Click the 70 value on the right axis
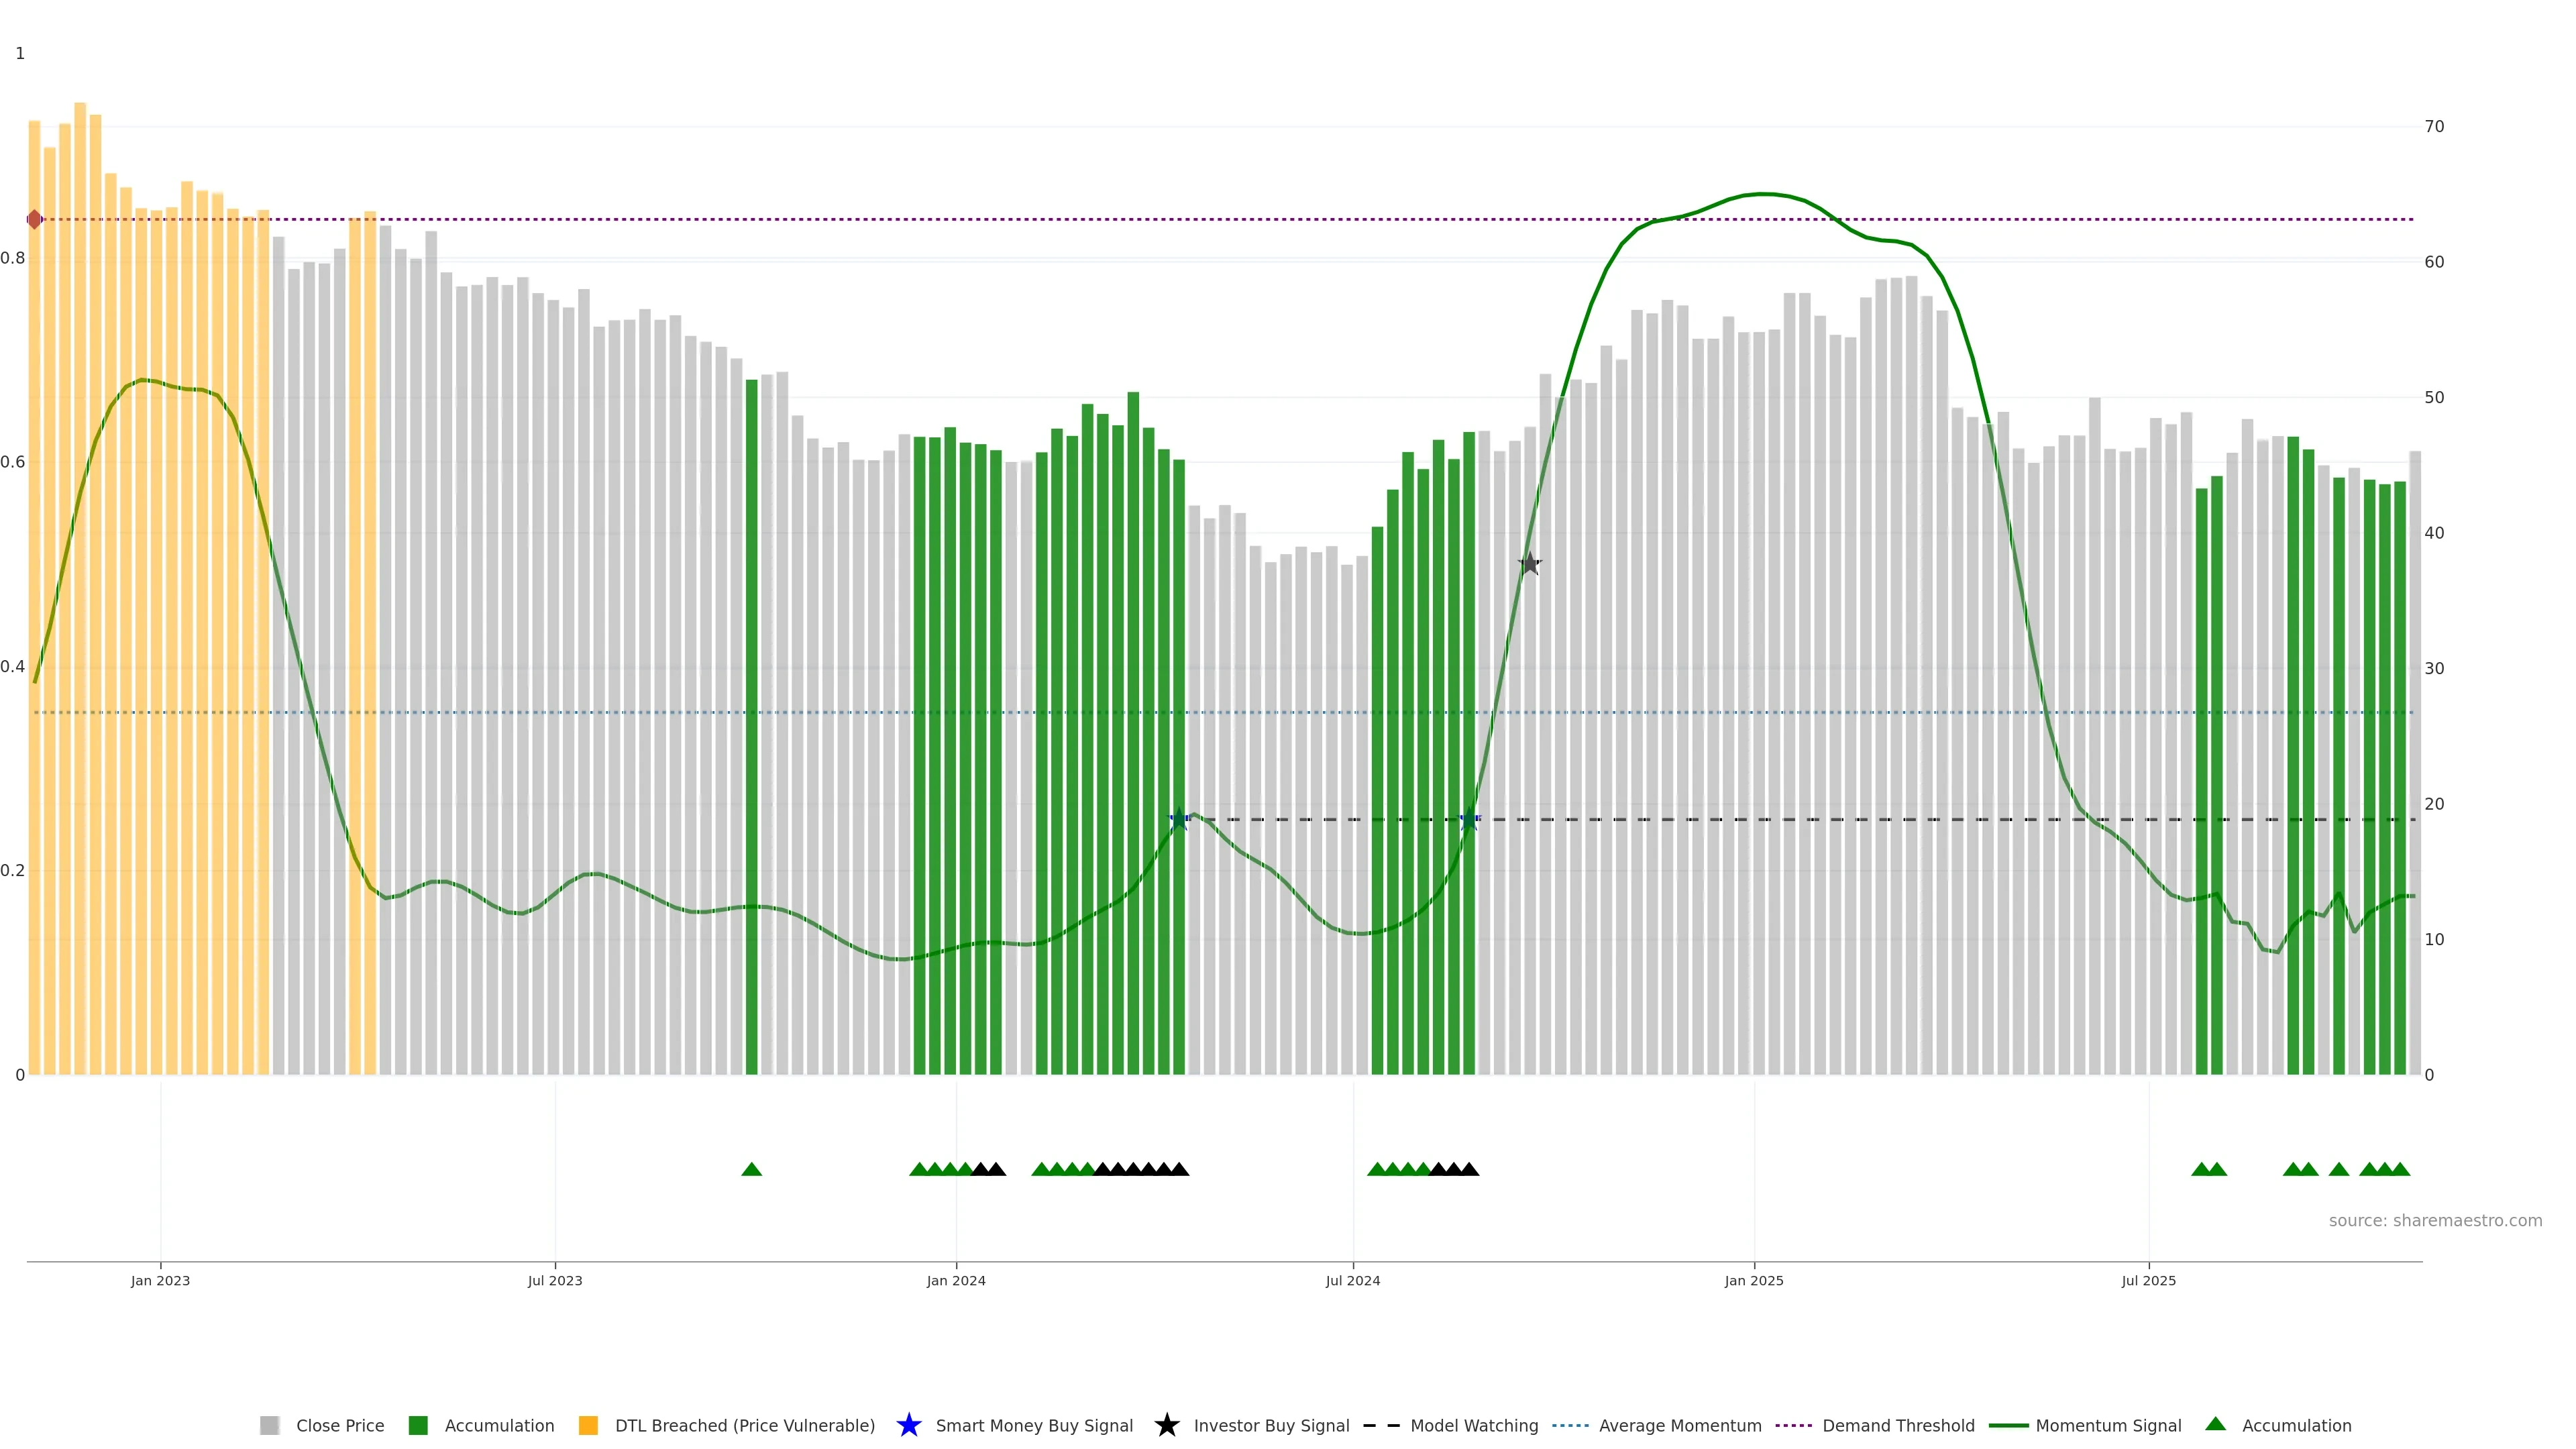Image resolution: width=2576 pixels, height=1449 pixels. click(x=2434, y=126)
